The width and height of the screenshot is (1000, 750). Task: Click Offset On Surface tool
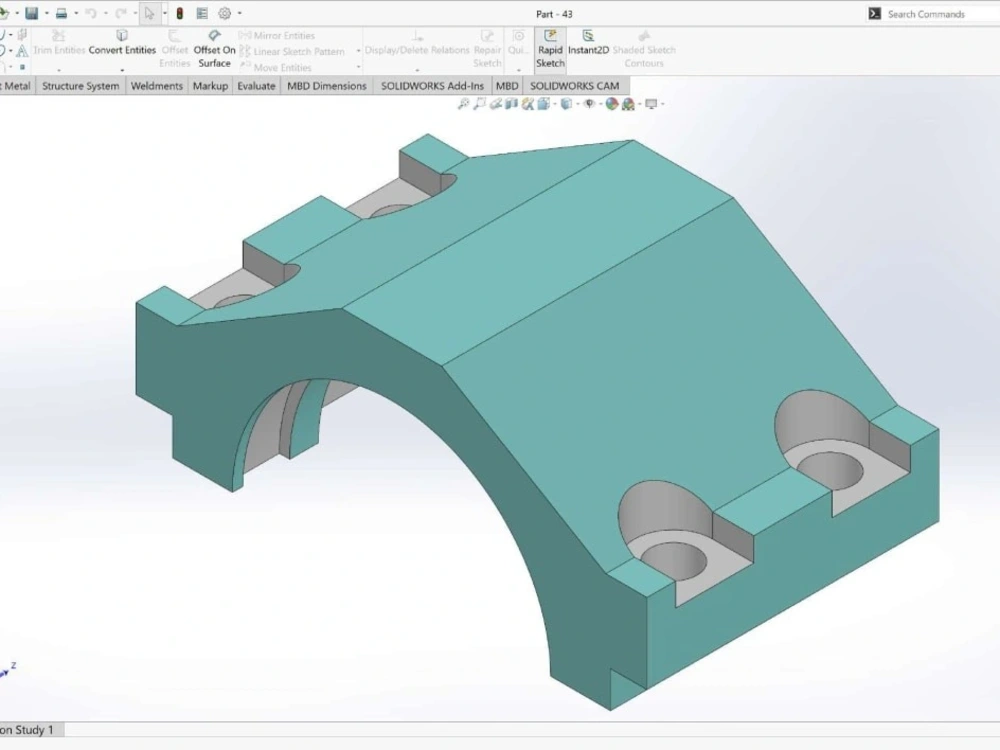point(214,50)
